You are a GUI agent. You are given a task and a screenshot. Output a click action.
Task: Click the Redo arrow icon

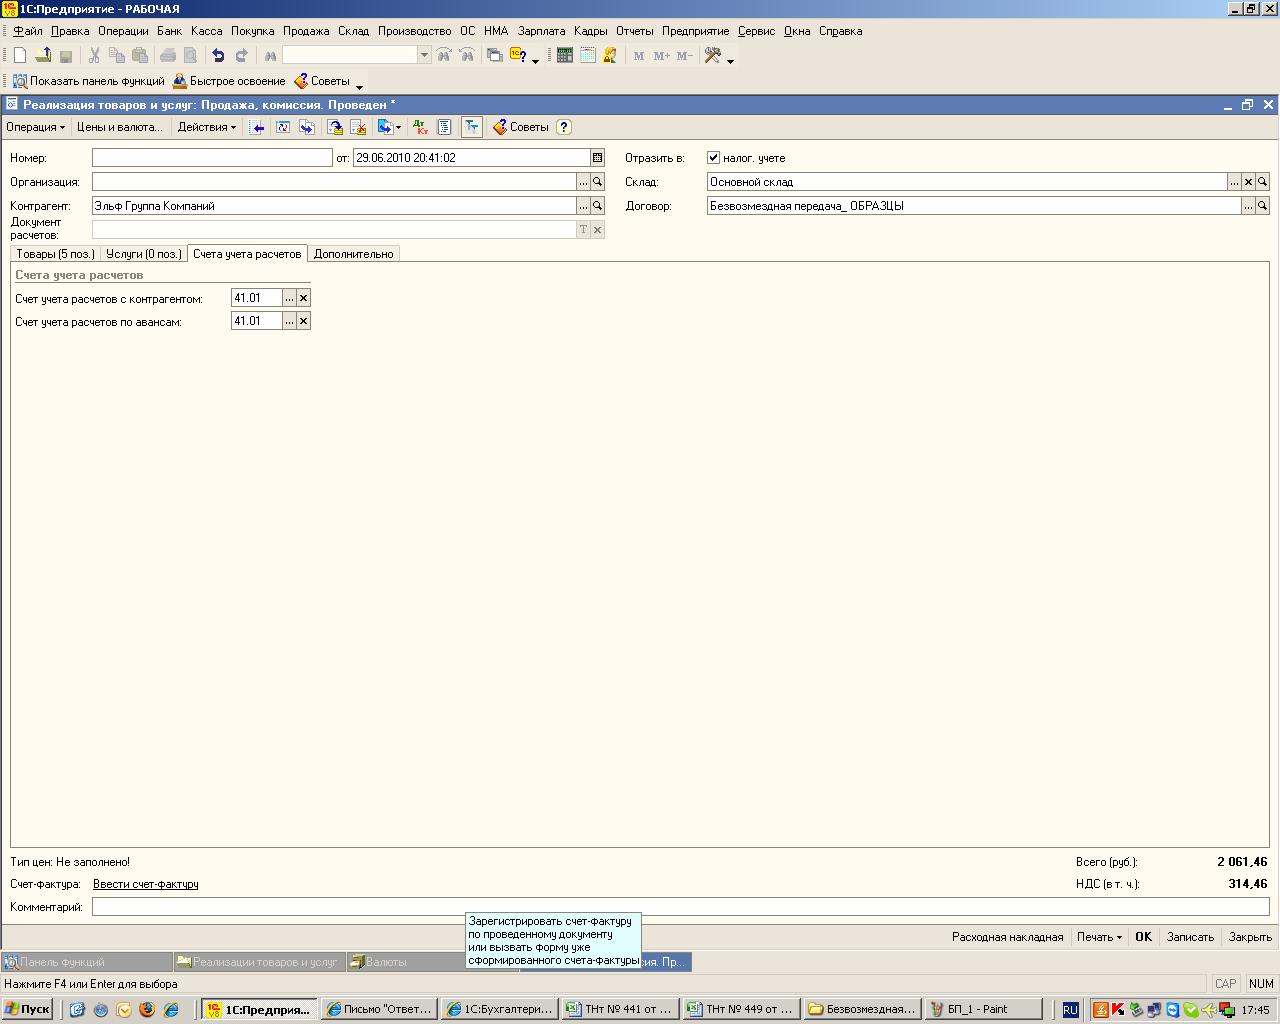coord(241,56)
